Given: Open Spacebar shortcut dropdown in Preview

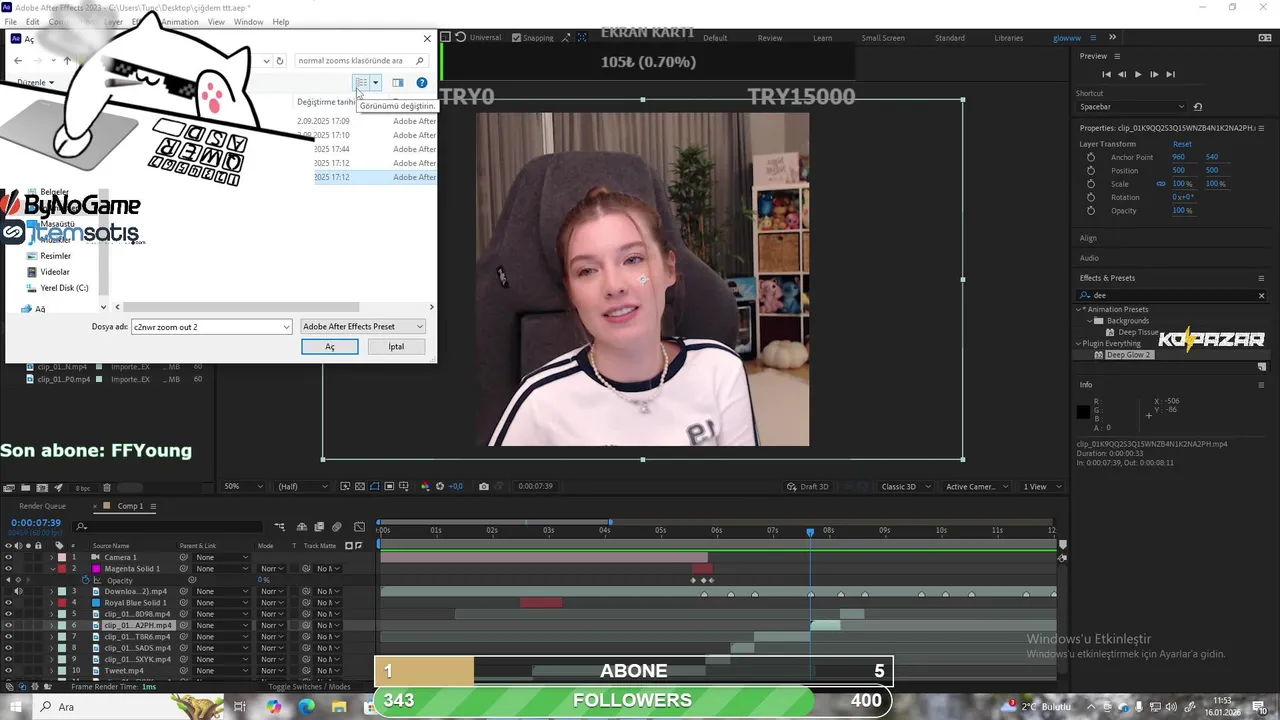Looking at the screenshot, I should pos(1132,107).
